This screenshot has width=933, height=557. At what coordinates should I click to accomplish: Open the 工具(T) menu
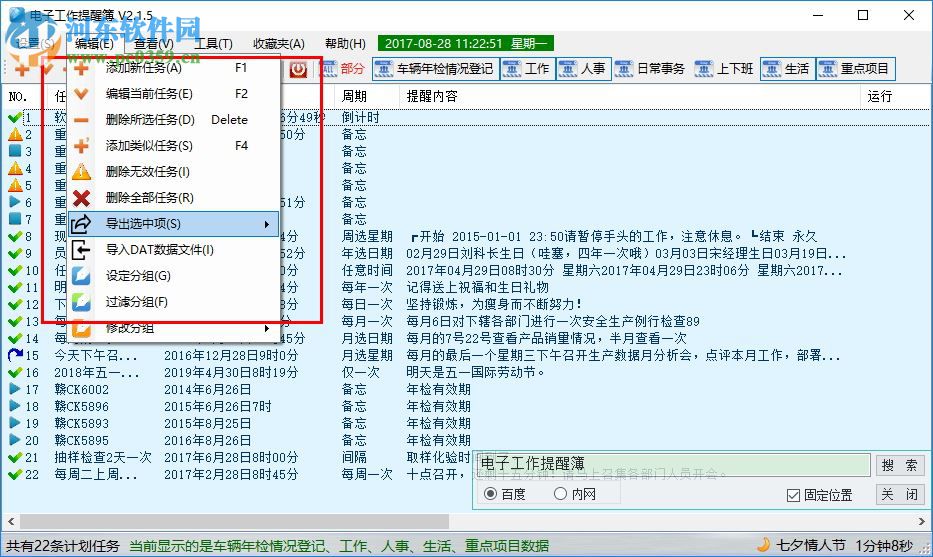(214, 43)
